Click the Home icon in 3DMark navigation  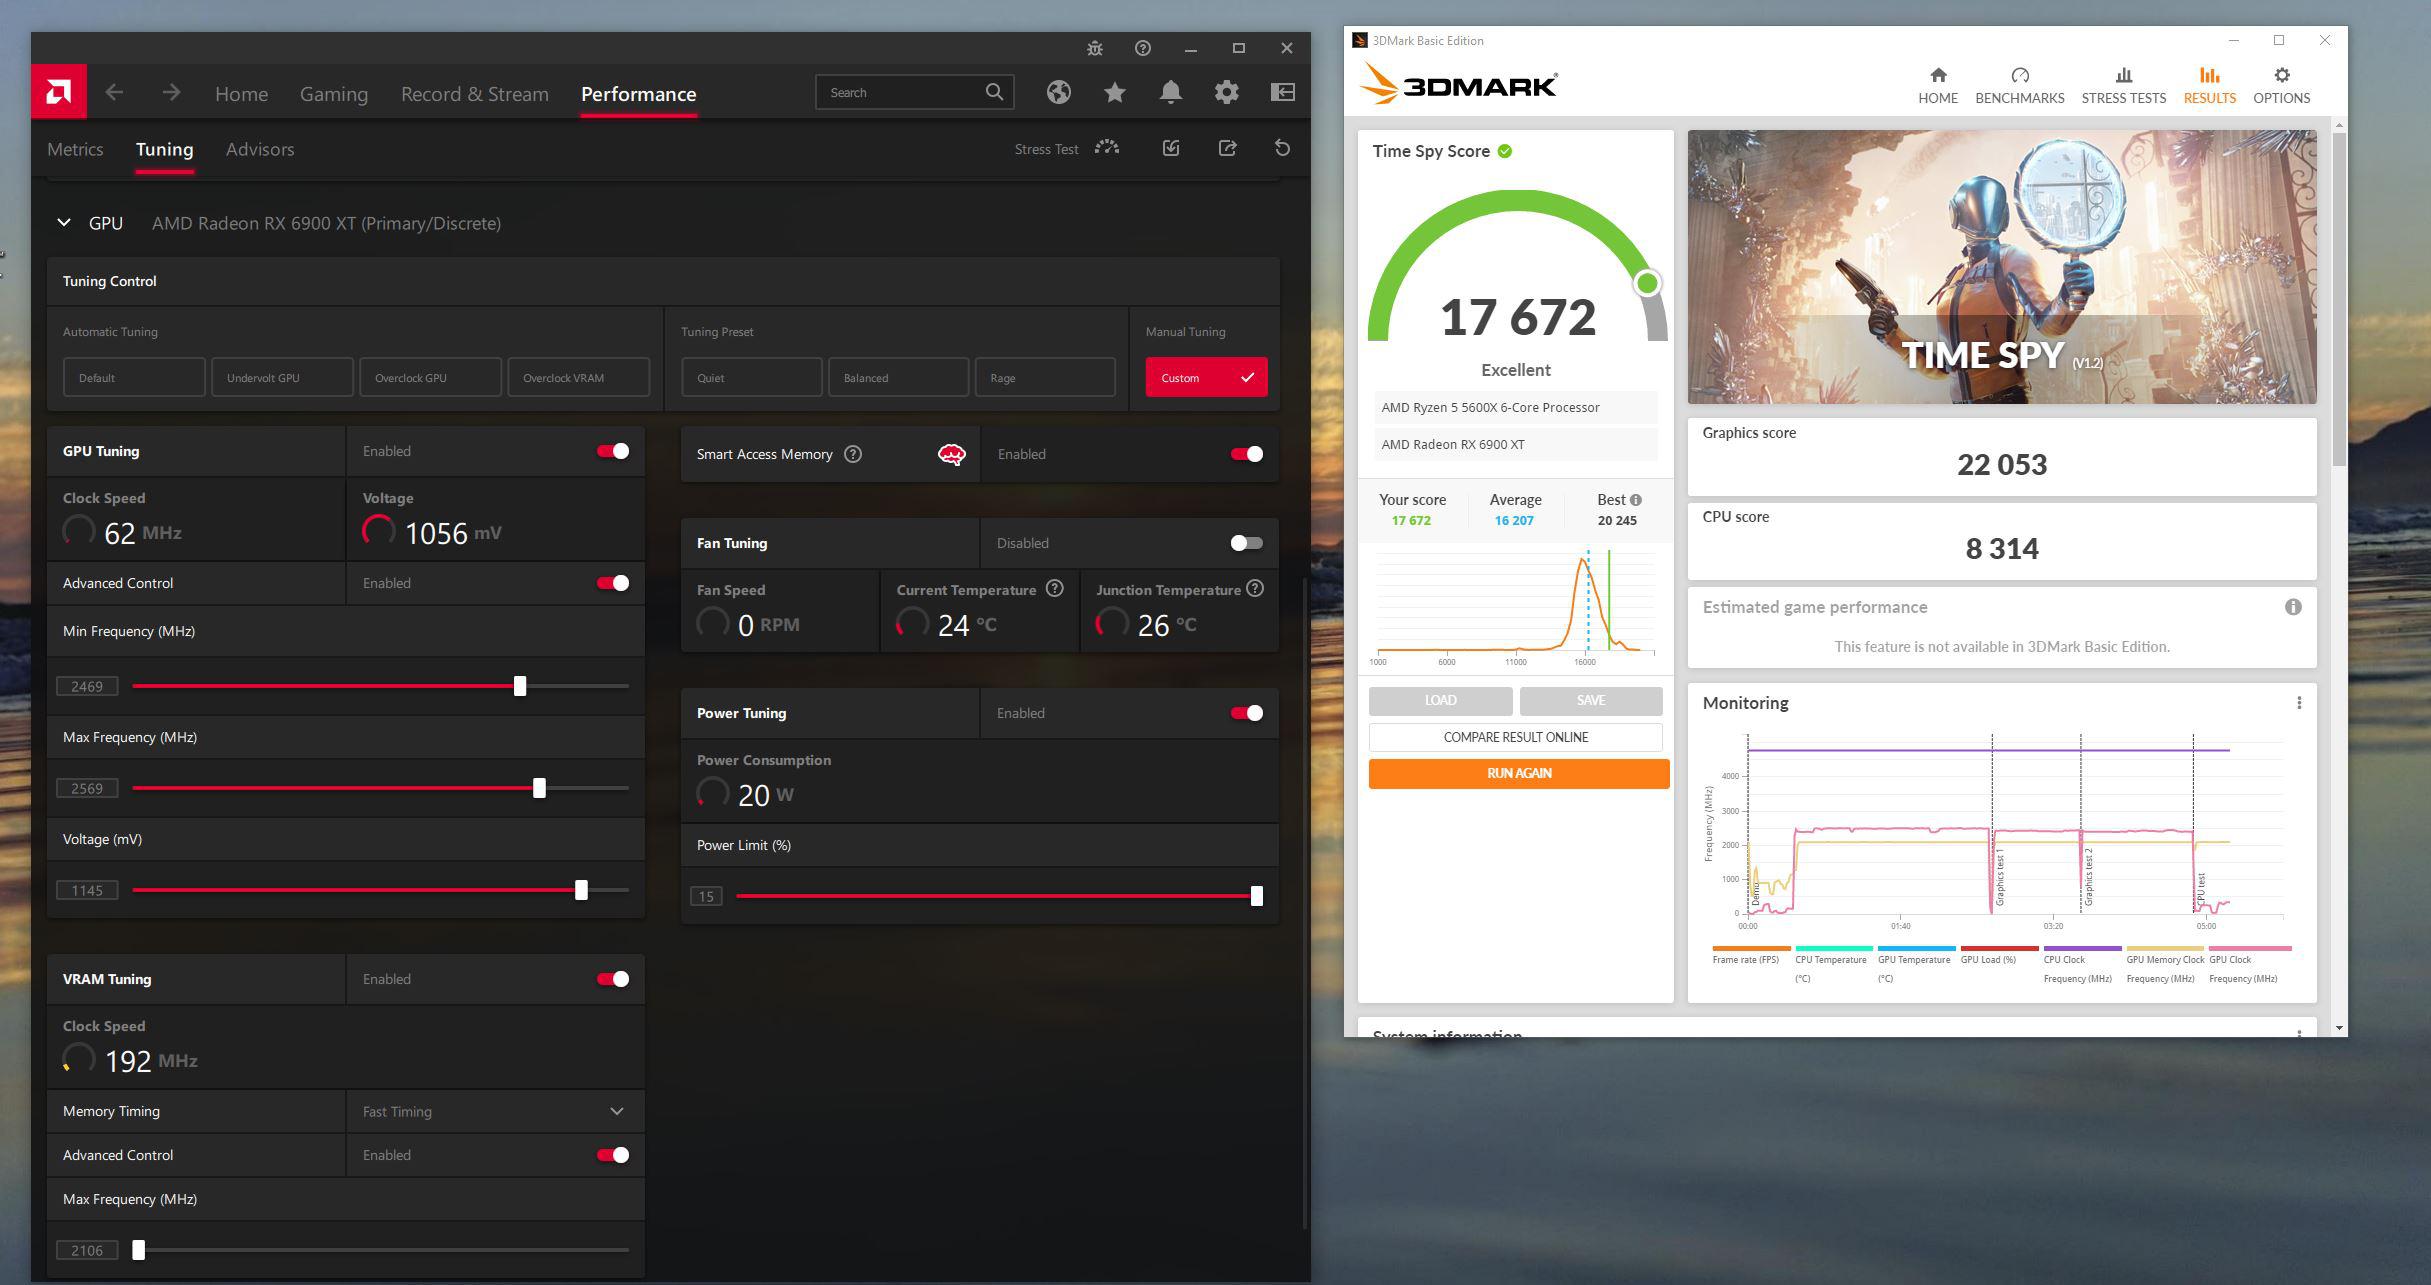coord(1938,75)
